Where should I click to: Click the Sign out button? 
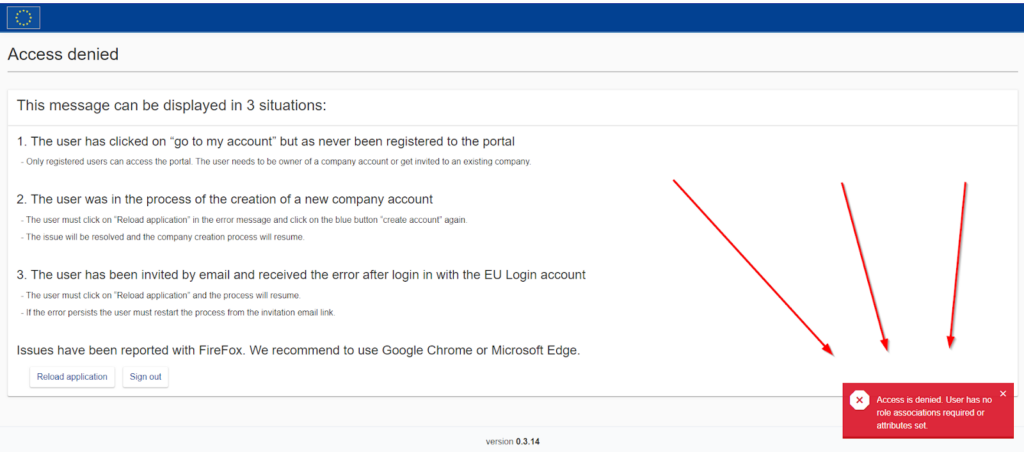(x=145, y=377)
